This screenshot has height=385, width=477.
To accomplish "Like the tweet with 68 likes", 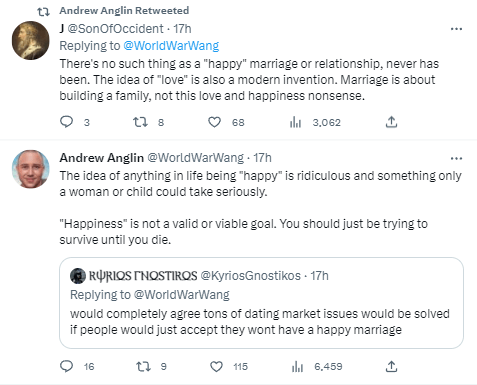I will click(x=214, y=122).
